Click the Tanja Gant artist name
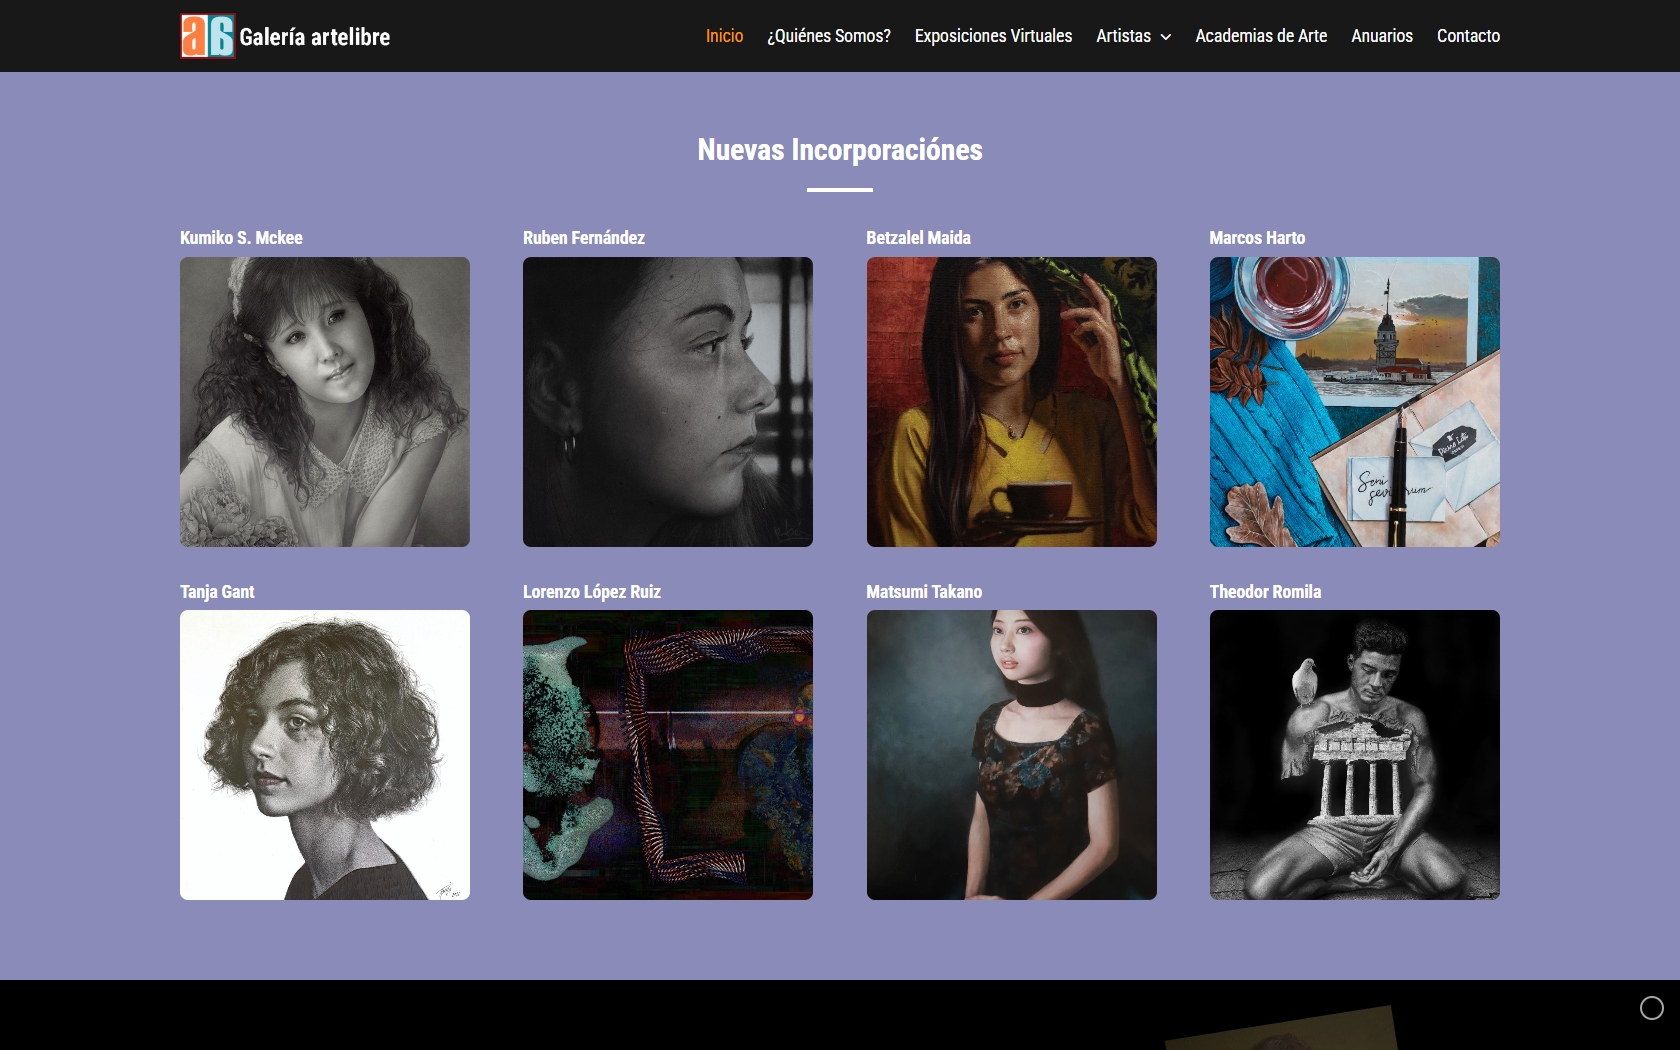This screenshot has height=1050, width=1680. coord(217,591)
